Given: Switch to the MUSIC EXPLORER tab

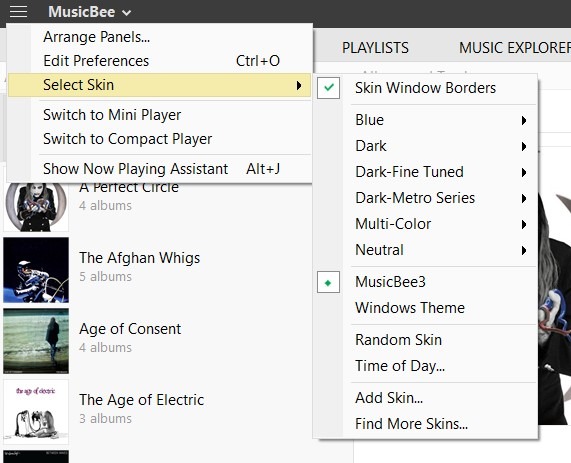Looking at the screenshot, I should [x=515, y=48].
